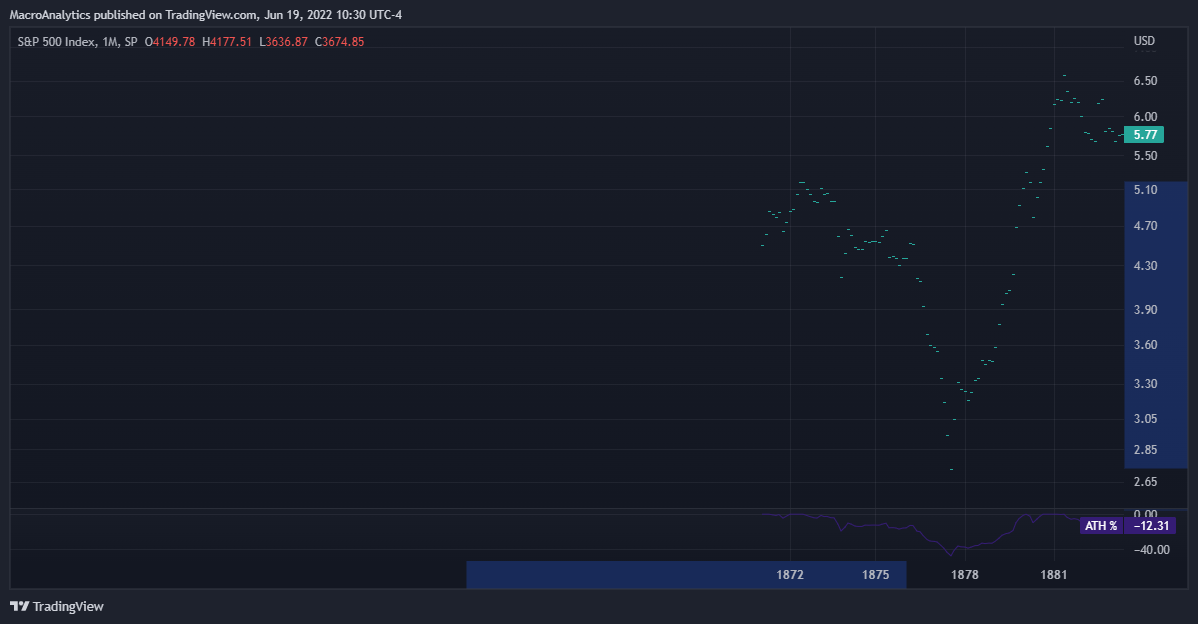
Task: Click the 4.70 price axis label
Action: tap(1145, 226)
